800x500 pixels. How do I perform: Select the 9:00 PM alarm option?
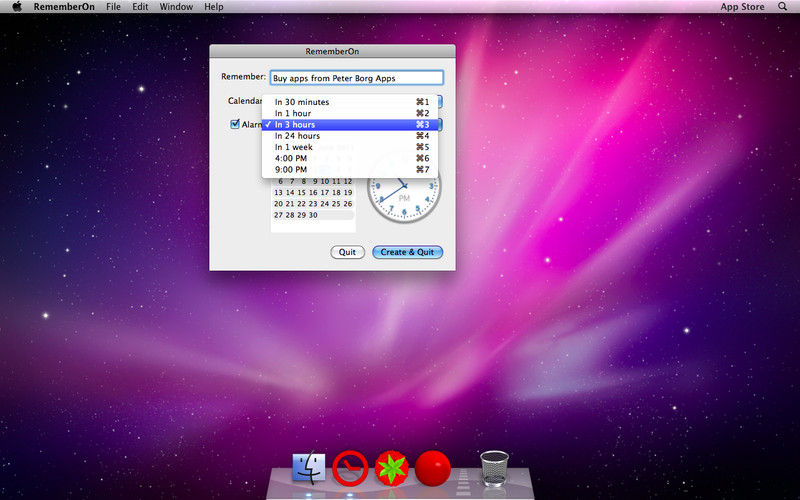350,169
